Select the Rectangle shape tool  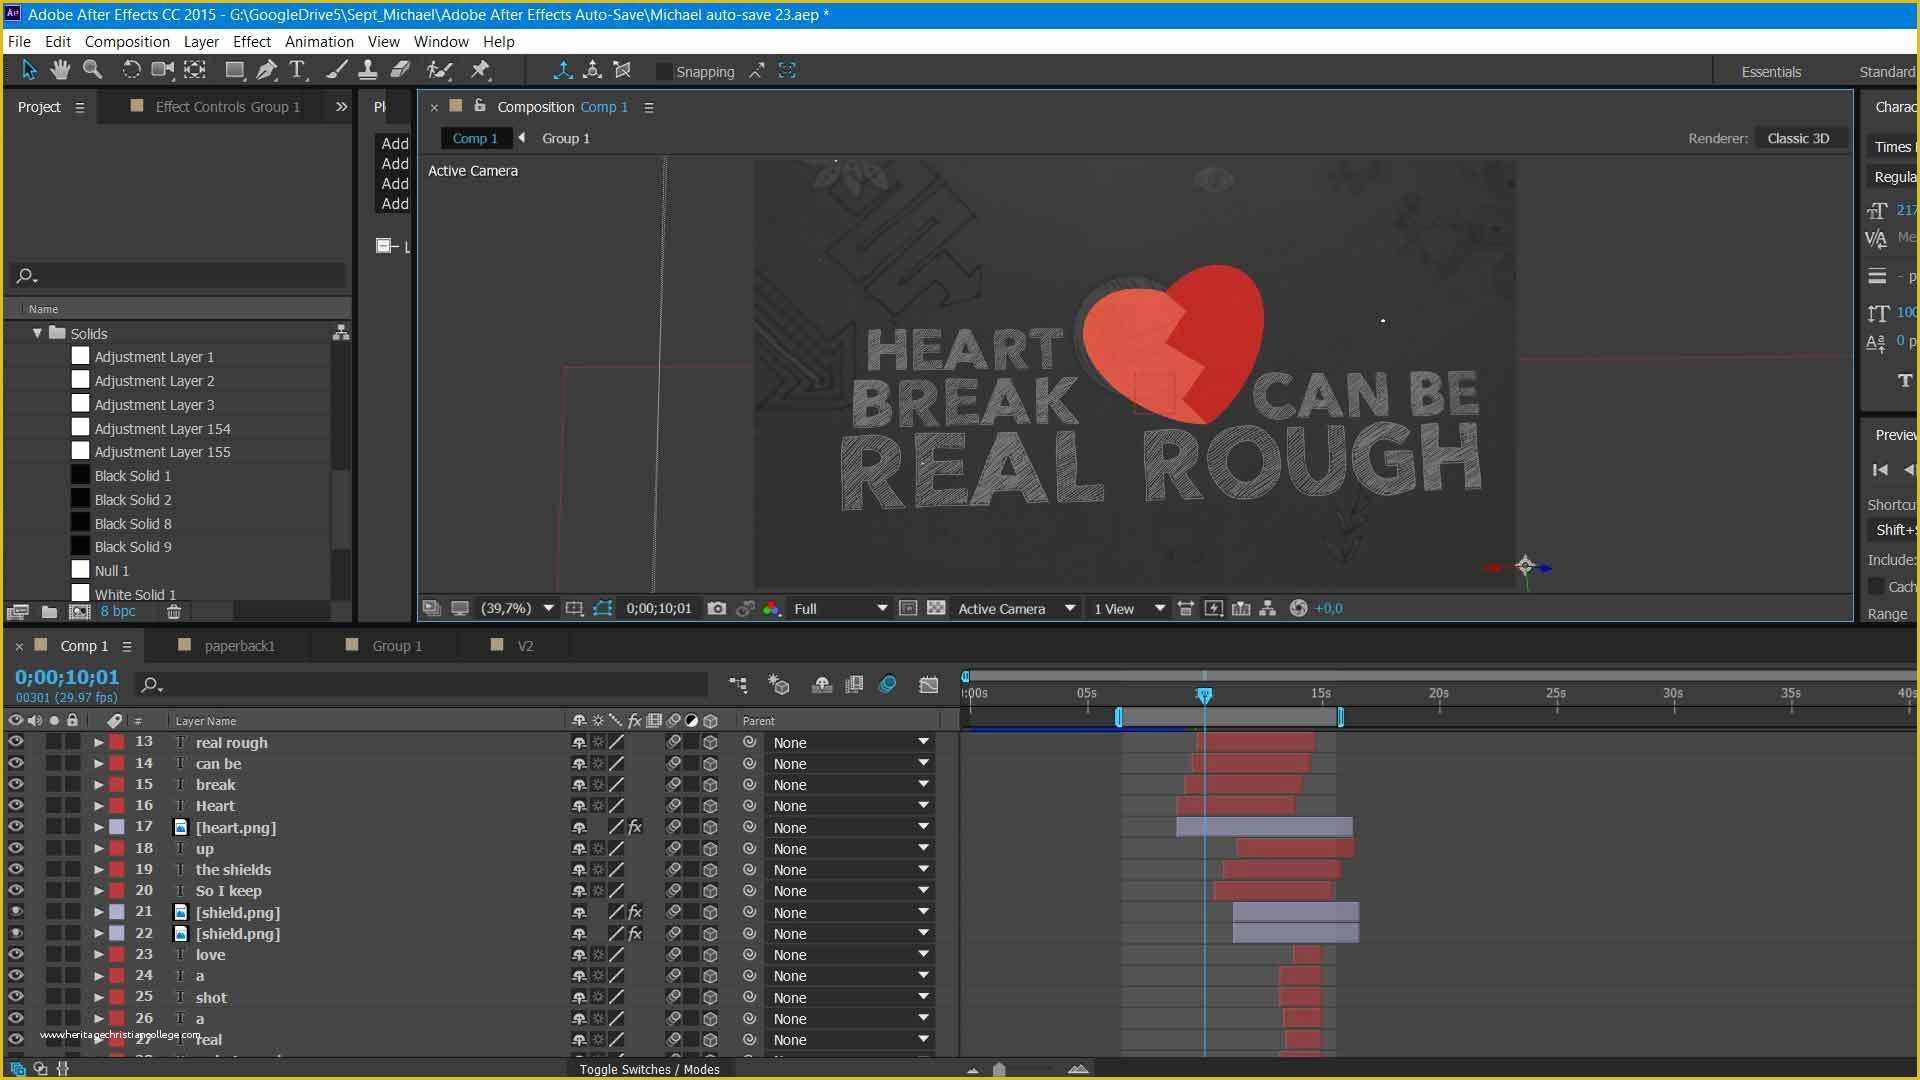[234, 70]
